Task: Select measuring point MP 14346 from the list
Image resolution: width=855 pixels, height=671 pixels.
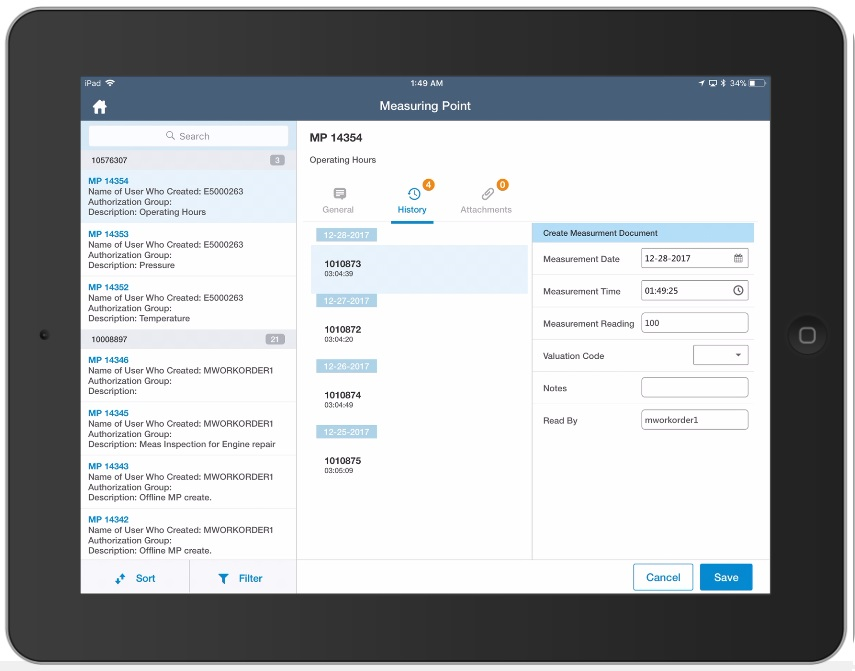Action: coord(188,373)
